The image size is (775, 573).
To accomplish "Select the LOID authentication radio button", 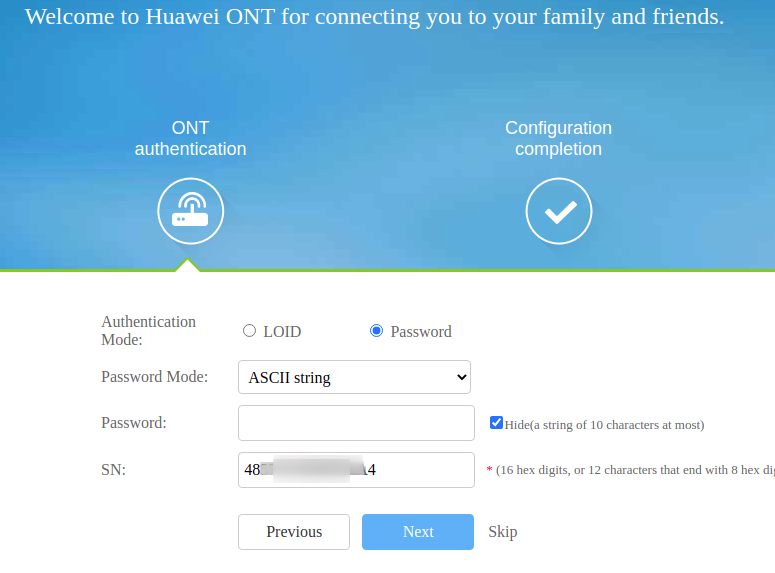I will pyautogui.click(x=249, y=331).
